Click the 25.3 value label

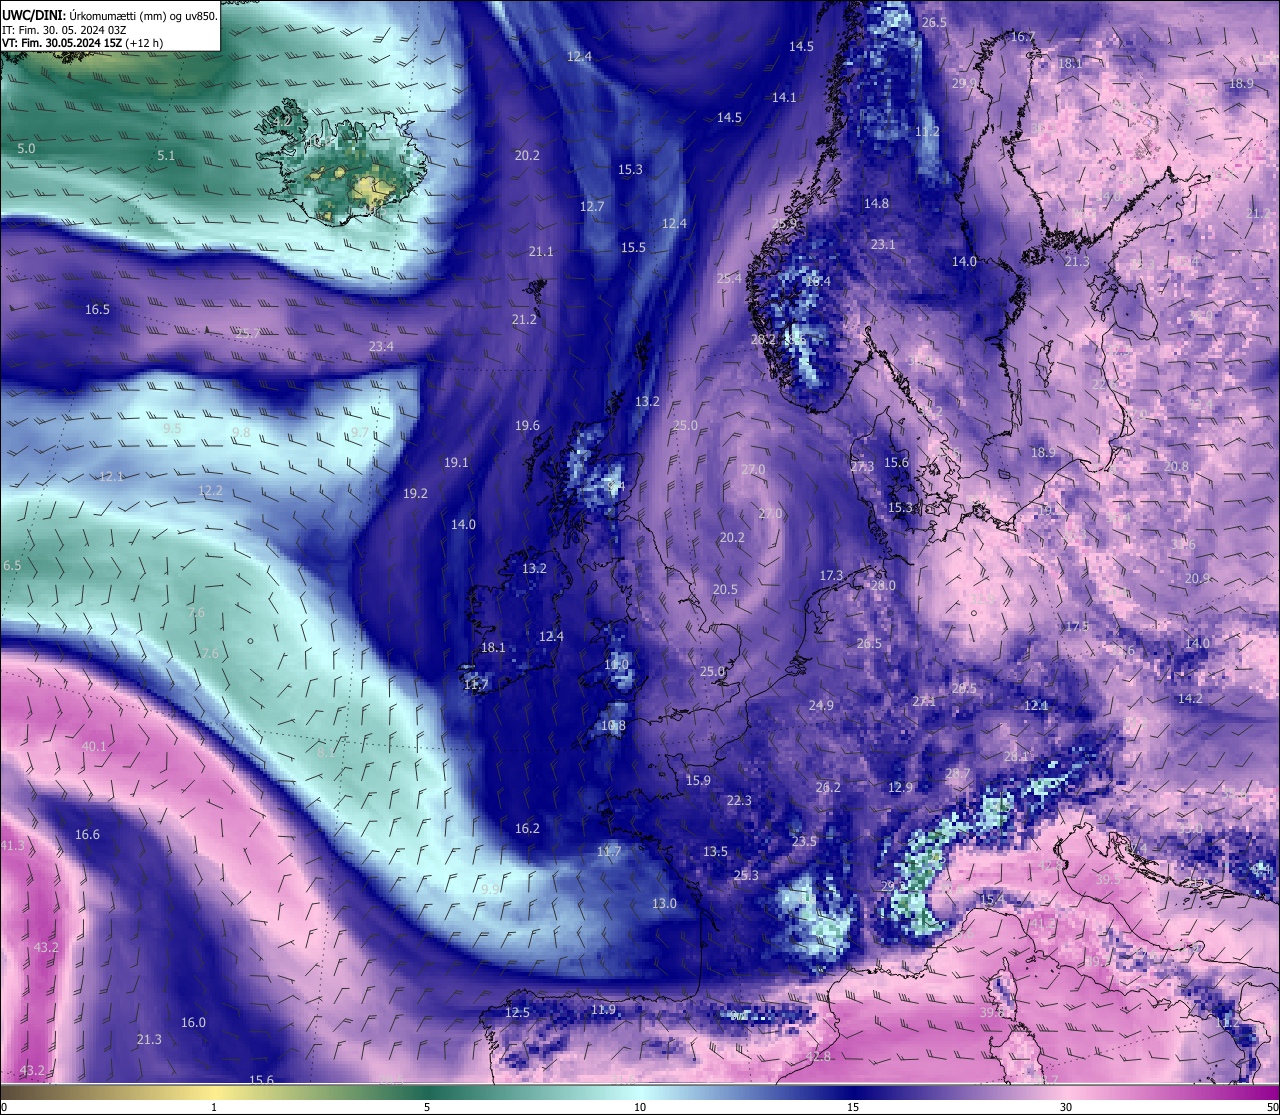(x=746, y=876)
